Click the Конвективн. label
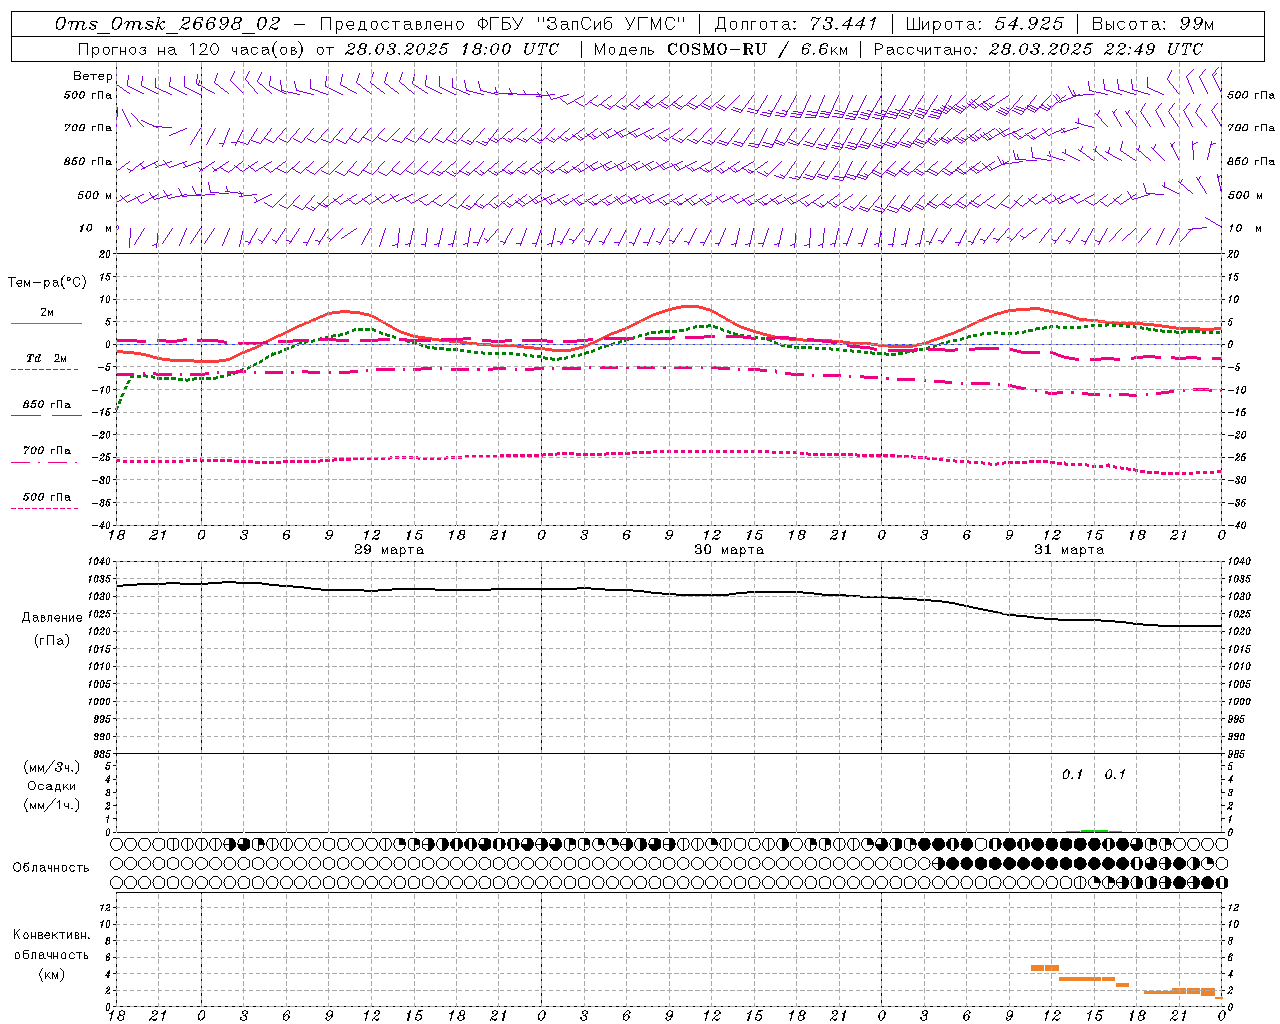This screenshot has width=1280, height=1024. [x=52, y=935]
